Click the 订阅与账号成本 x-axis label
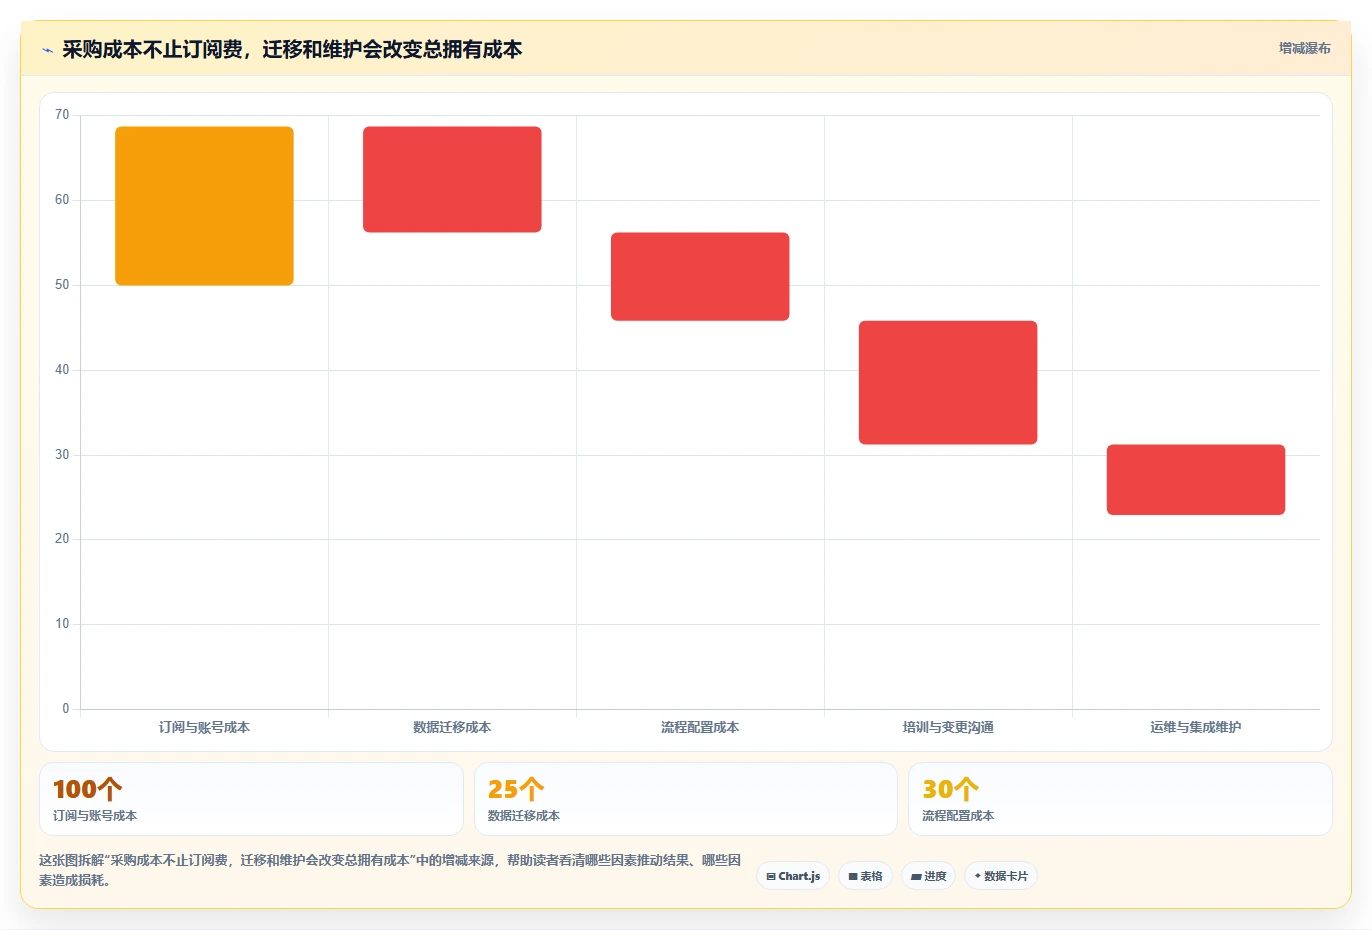 [204, 727]
